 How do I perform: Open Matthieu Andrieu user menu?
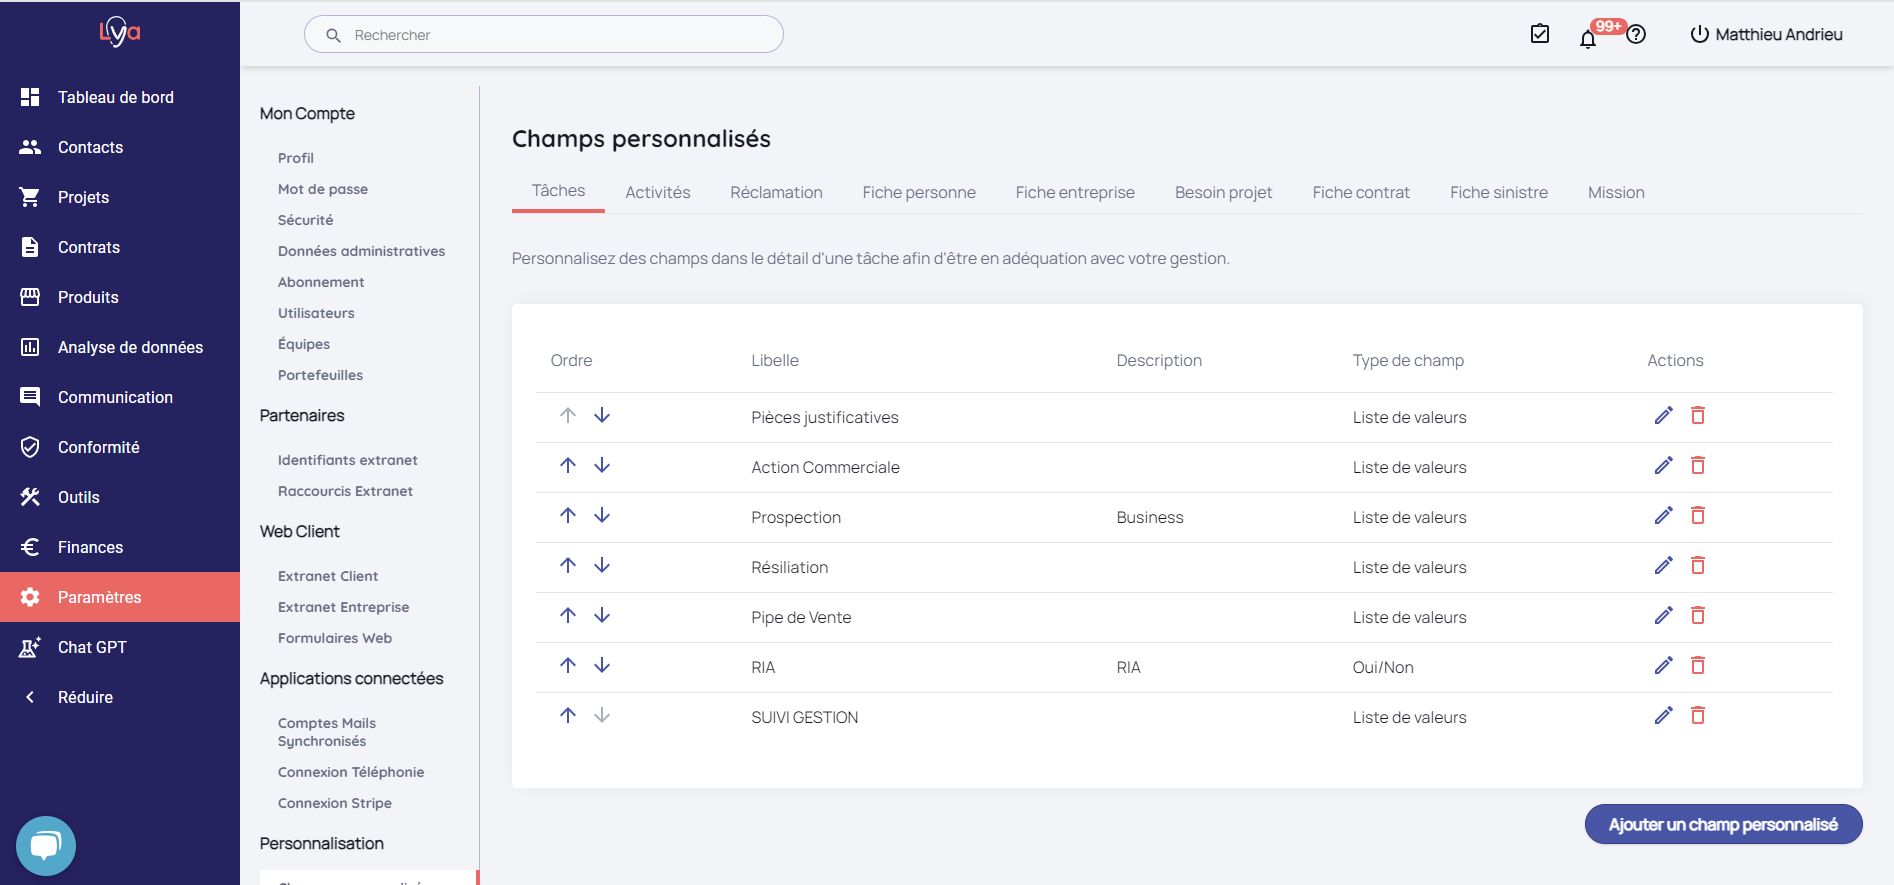click(1766, 34)
